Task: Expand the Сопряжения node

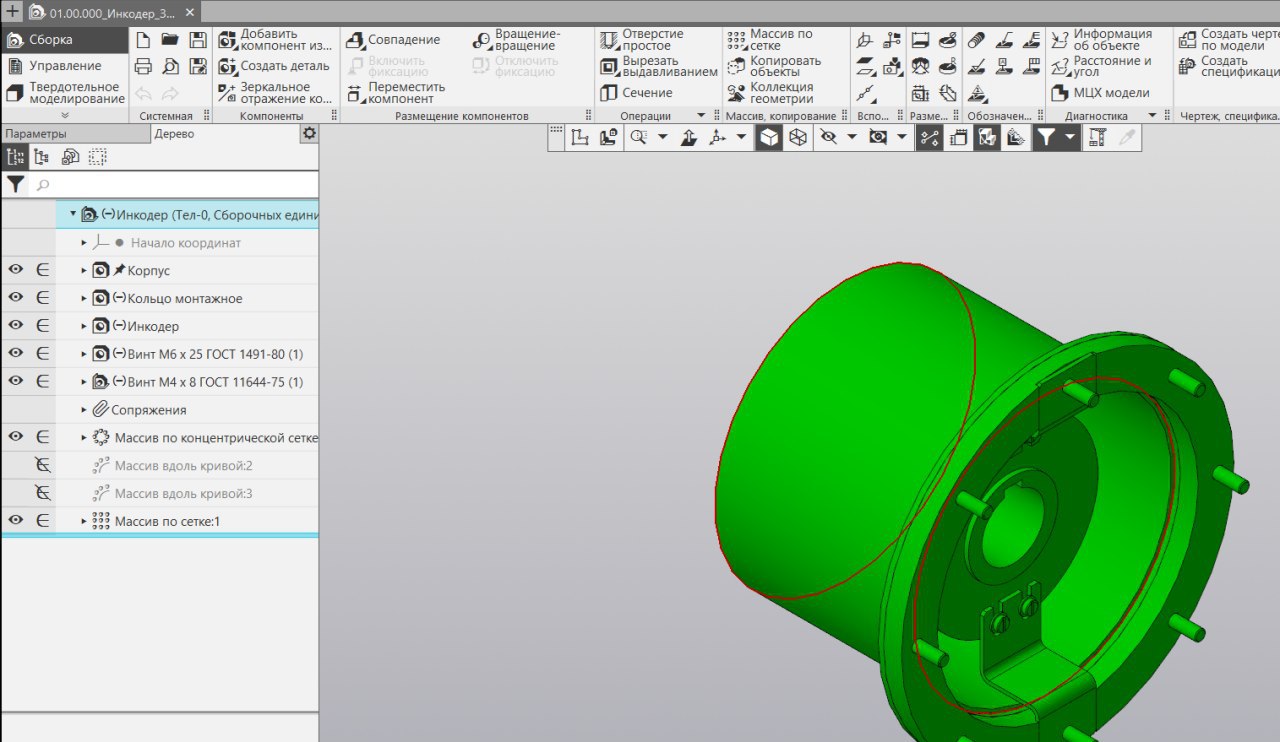Action: (84, 410)
